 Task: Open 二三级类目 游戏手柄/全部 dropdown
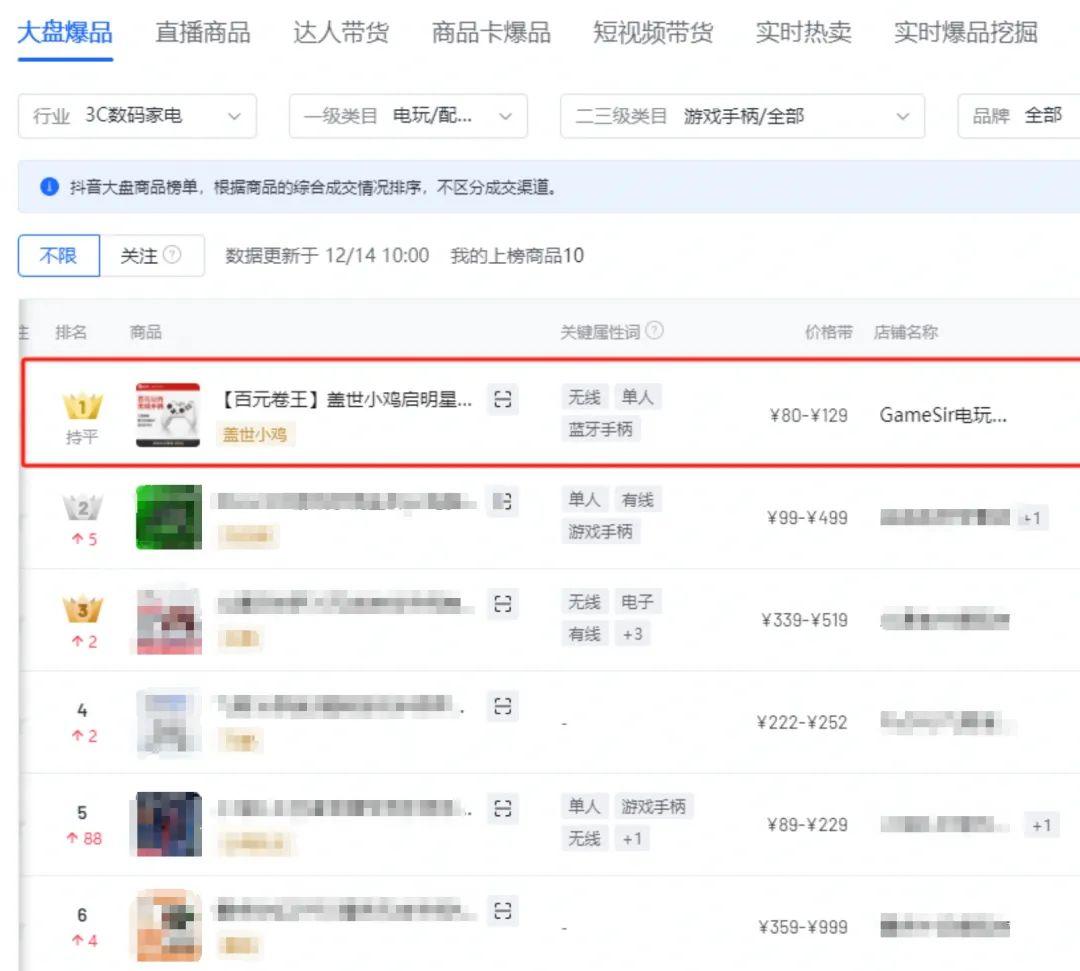coord(742,116)
